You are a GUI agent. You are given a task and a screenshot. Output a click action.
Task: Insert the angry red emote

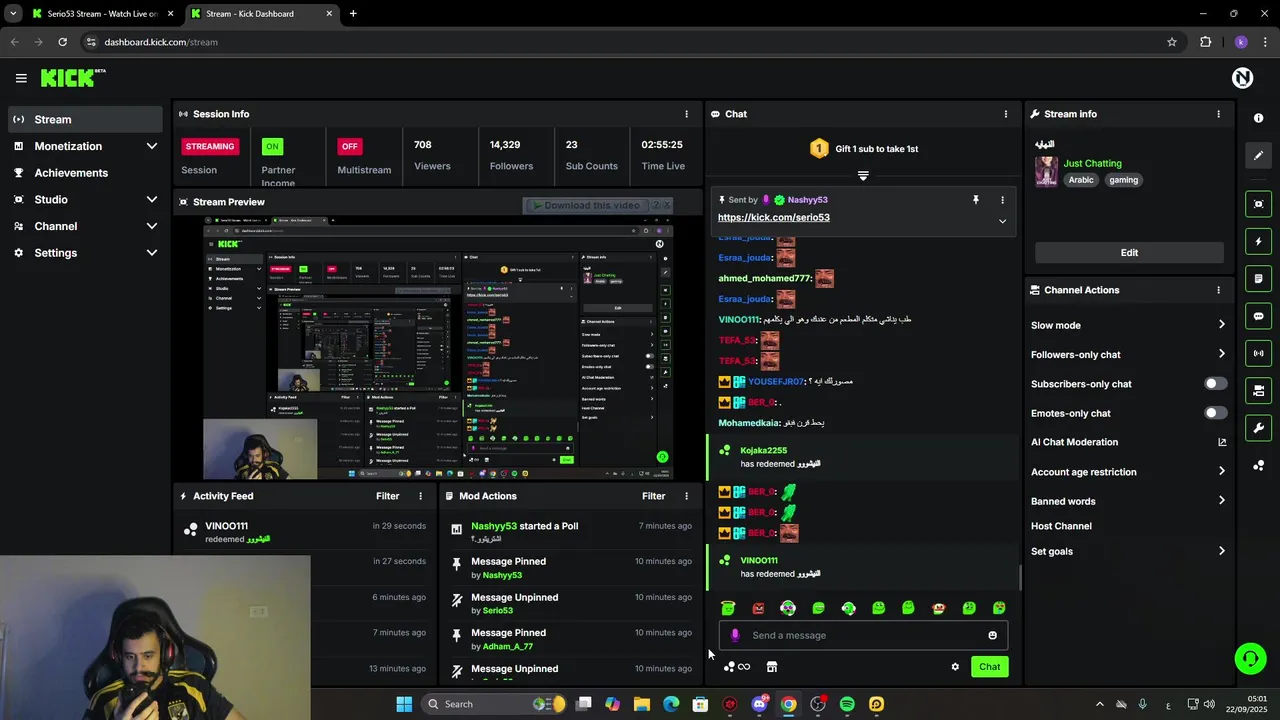pos(758,608)
